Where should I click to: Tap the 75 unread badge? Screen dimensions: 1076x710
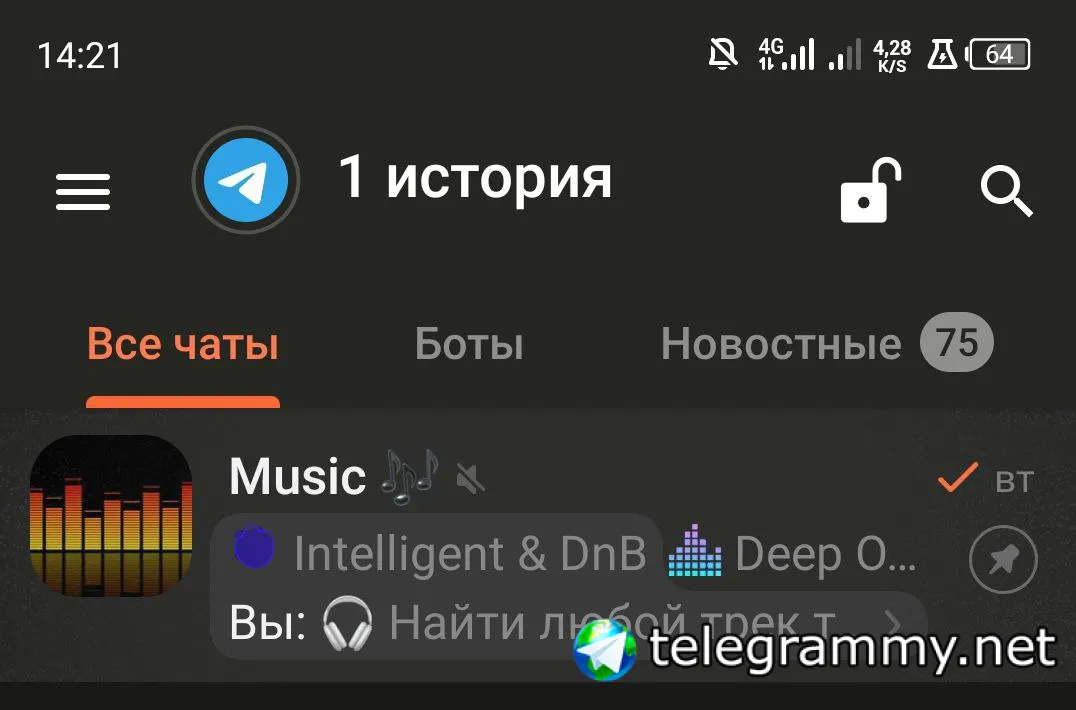pyautogui.click(x=957, y=342)
